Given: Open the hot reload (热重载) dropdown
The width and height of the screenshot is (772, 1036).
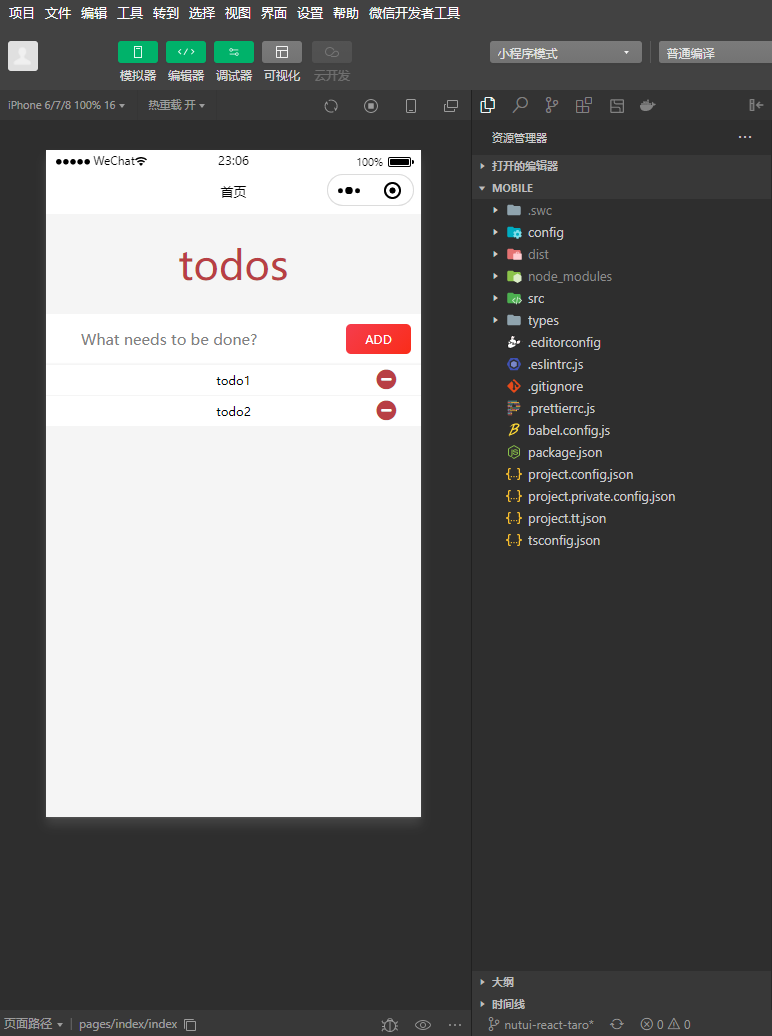Looking at the screenshot, I should [x=176, y=105].
